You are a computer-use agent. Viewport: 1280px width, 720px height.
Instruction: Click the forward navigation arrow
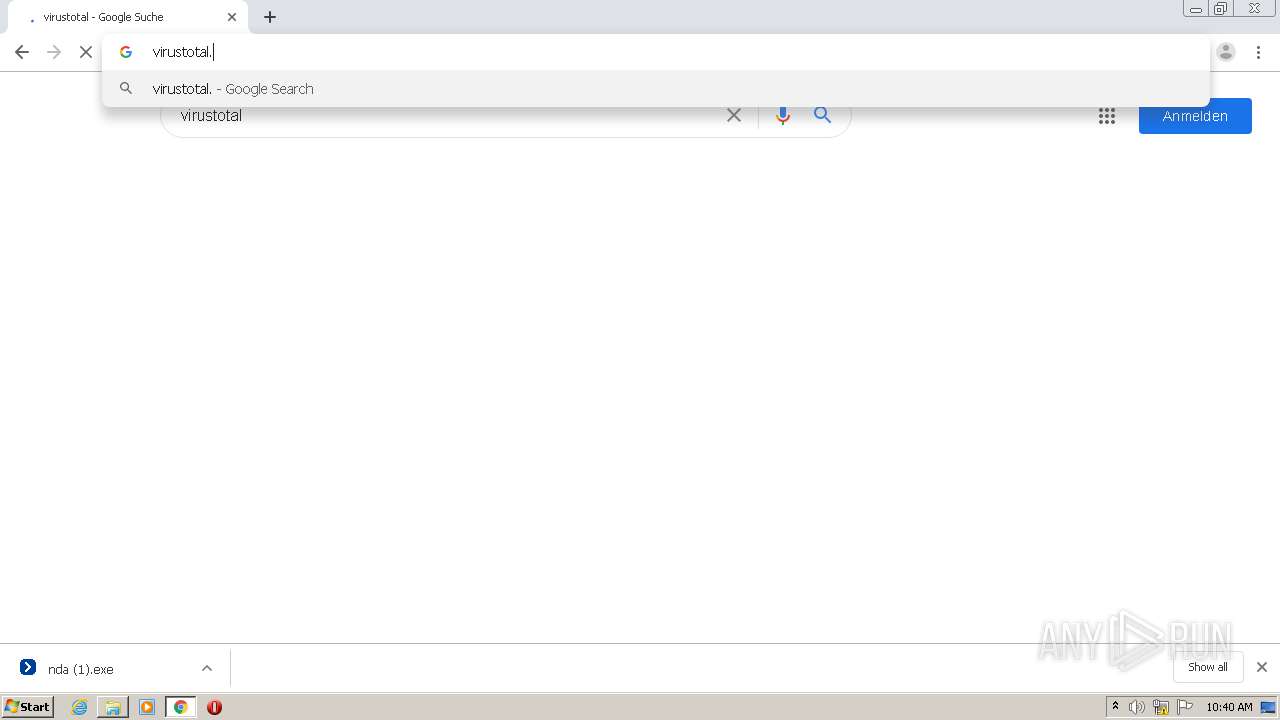point(54,52)
